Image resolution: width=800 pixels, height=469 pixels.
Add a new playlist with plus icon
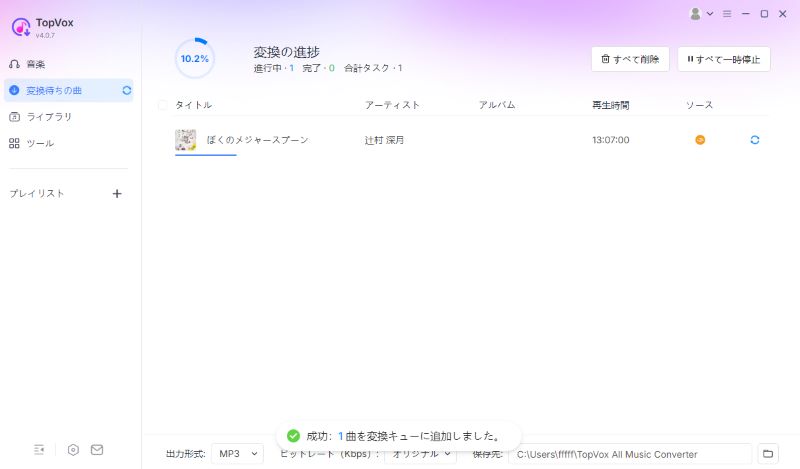tap(117, 193)
